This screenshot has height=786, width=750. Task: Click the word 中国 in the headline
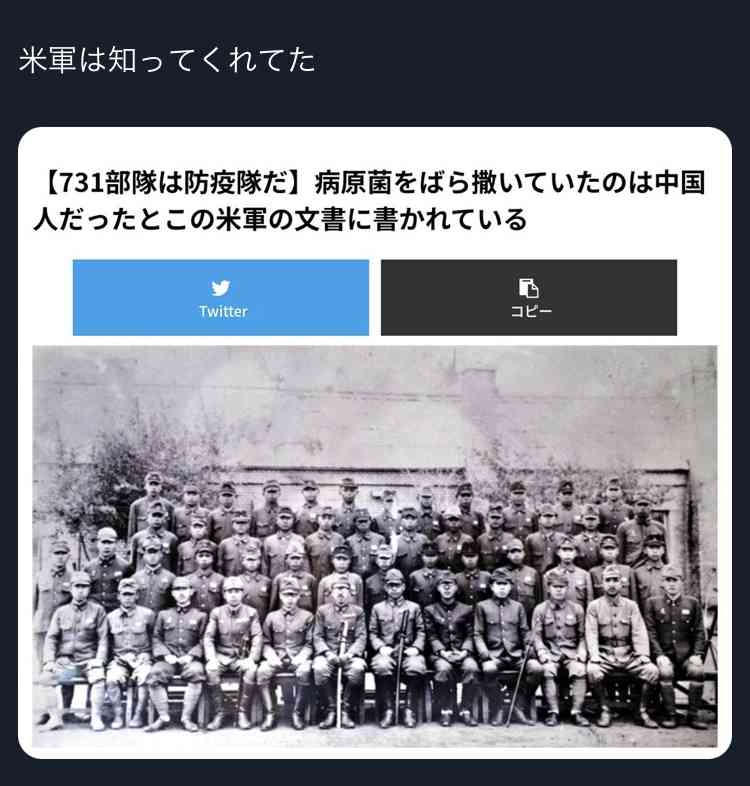(680, 182)
